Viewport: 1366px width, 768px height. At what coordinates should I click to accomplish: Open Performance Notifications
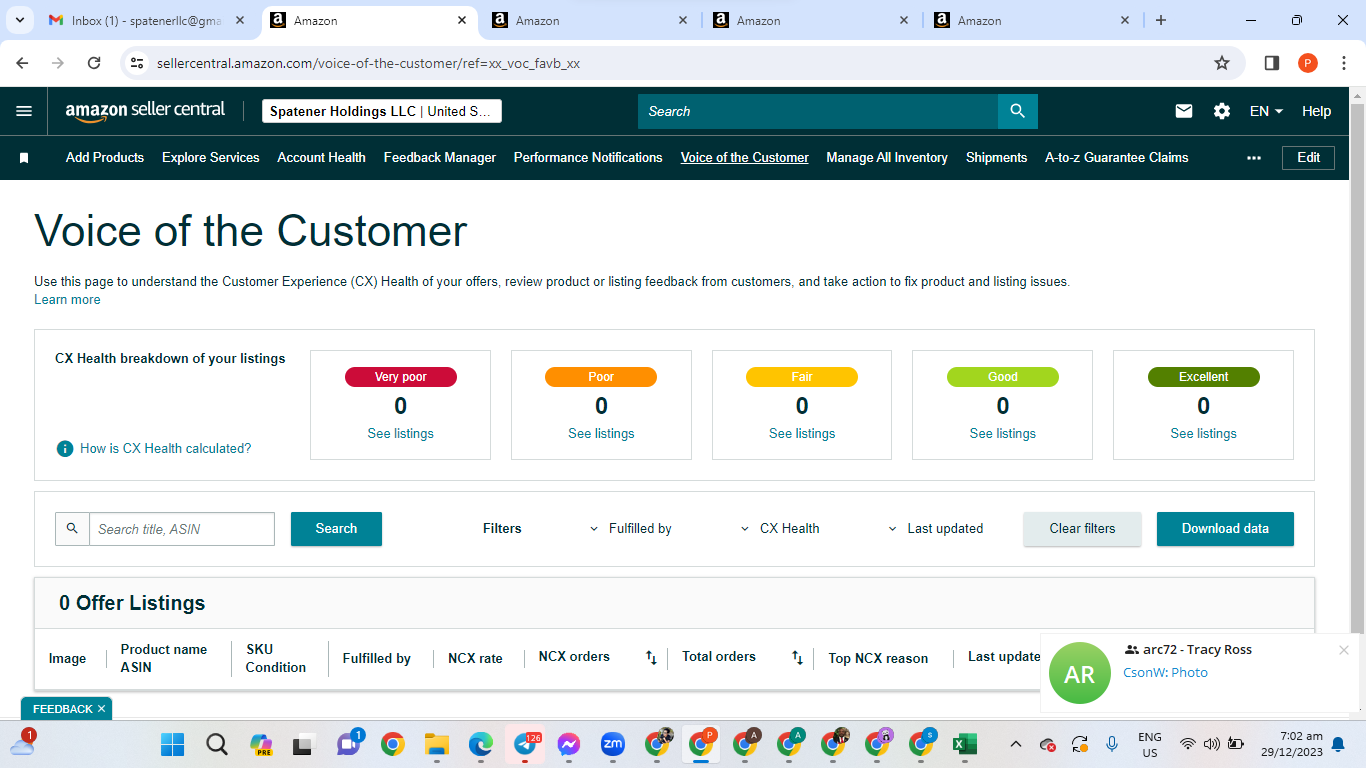pos(588,158)
